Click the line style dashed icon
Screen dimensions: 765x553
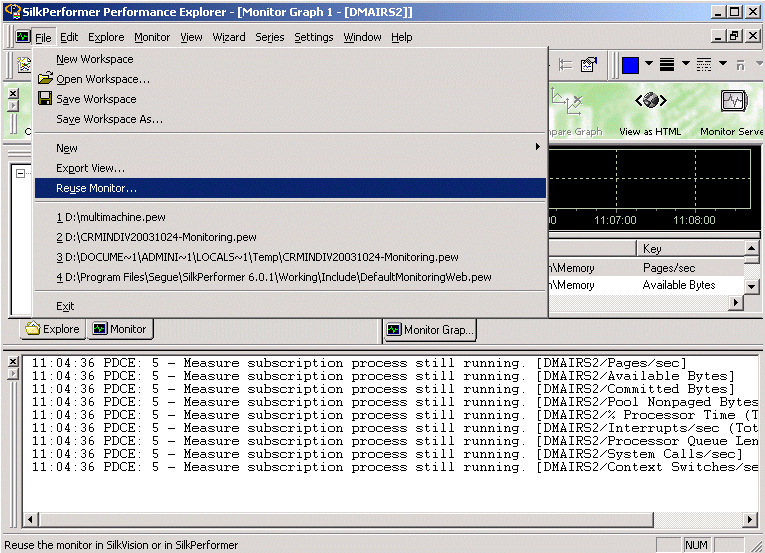click(704, 64)
